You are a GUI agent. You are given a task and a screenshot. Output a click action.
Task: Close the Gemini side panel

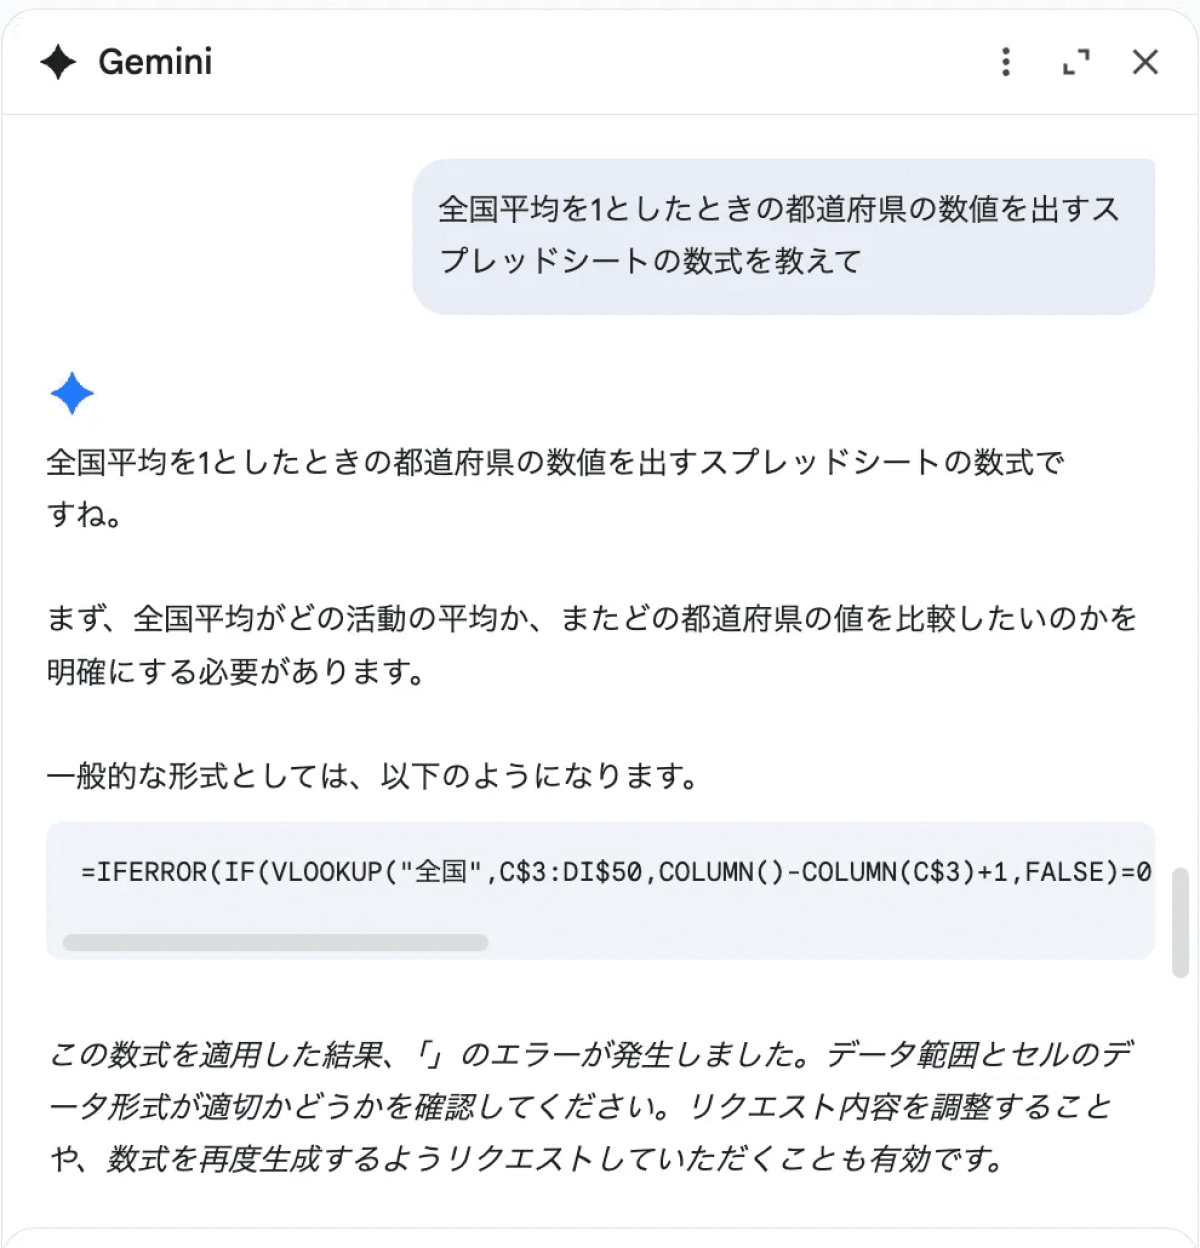click(x=1145, y=62)
